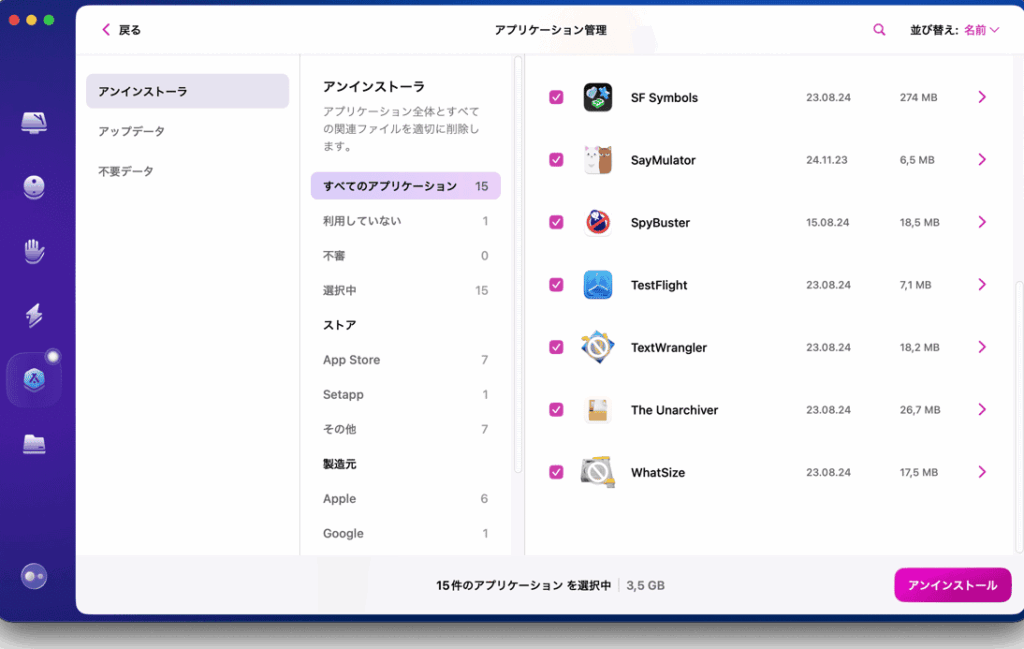Filter by App Store category
The width and height of the screenshot is (1024, 649).
tap(351, 360)
